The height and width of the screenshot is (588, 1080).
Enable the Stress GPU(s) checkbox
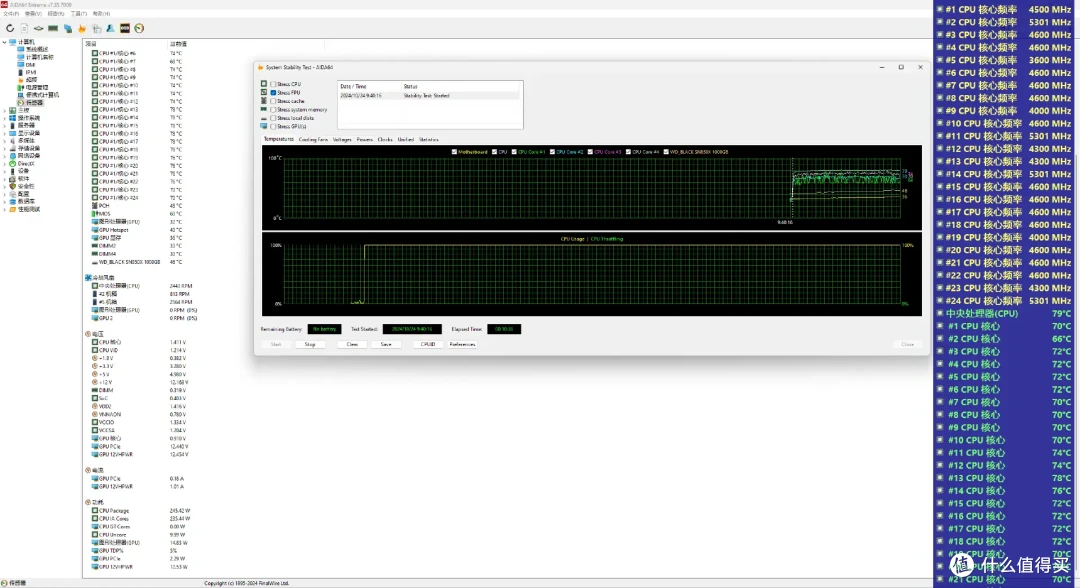pyautogui.click(x=273, y=127)
